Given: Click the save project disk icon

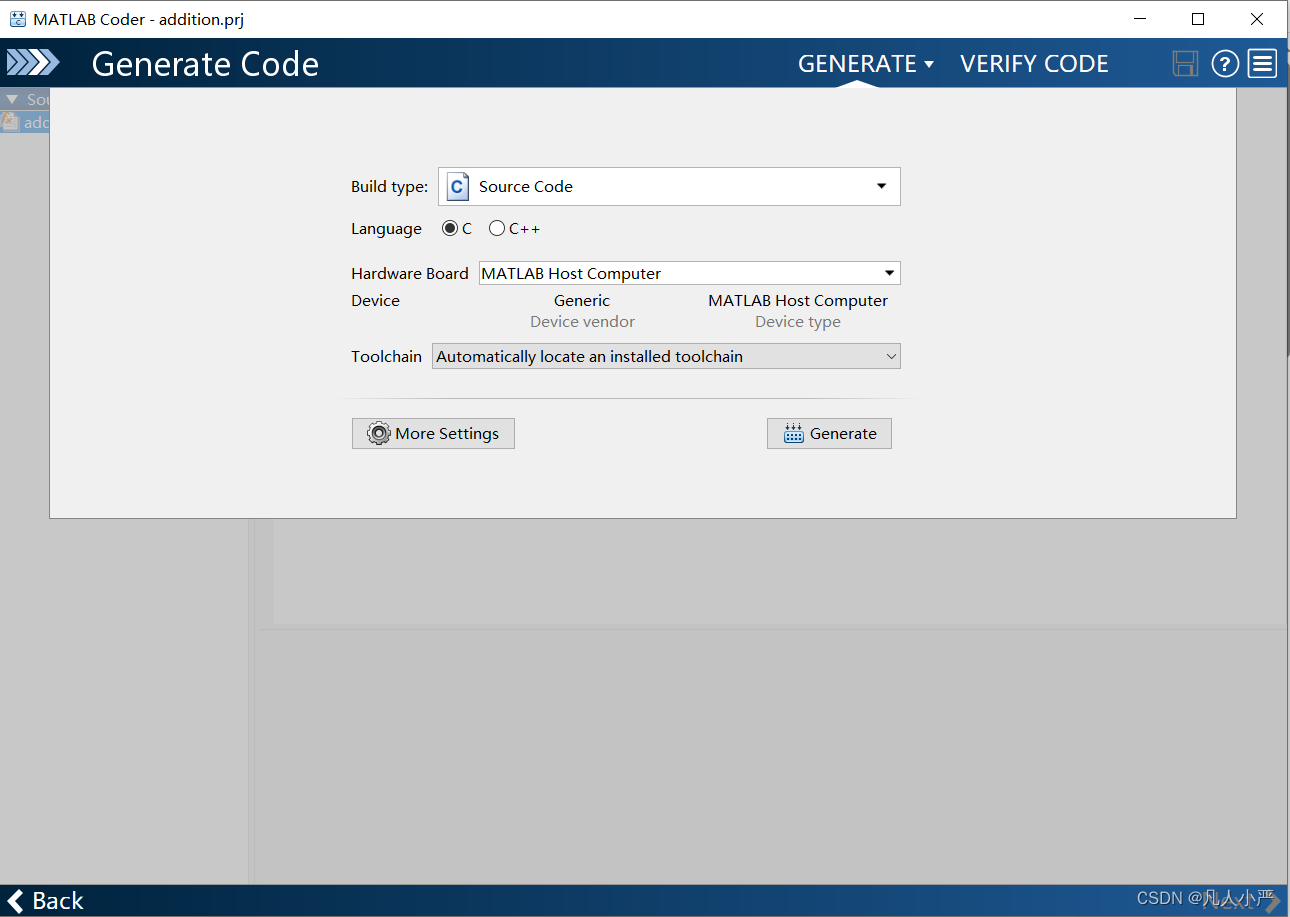Looking at the screenshot, I should (1185, 64).
